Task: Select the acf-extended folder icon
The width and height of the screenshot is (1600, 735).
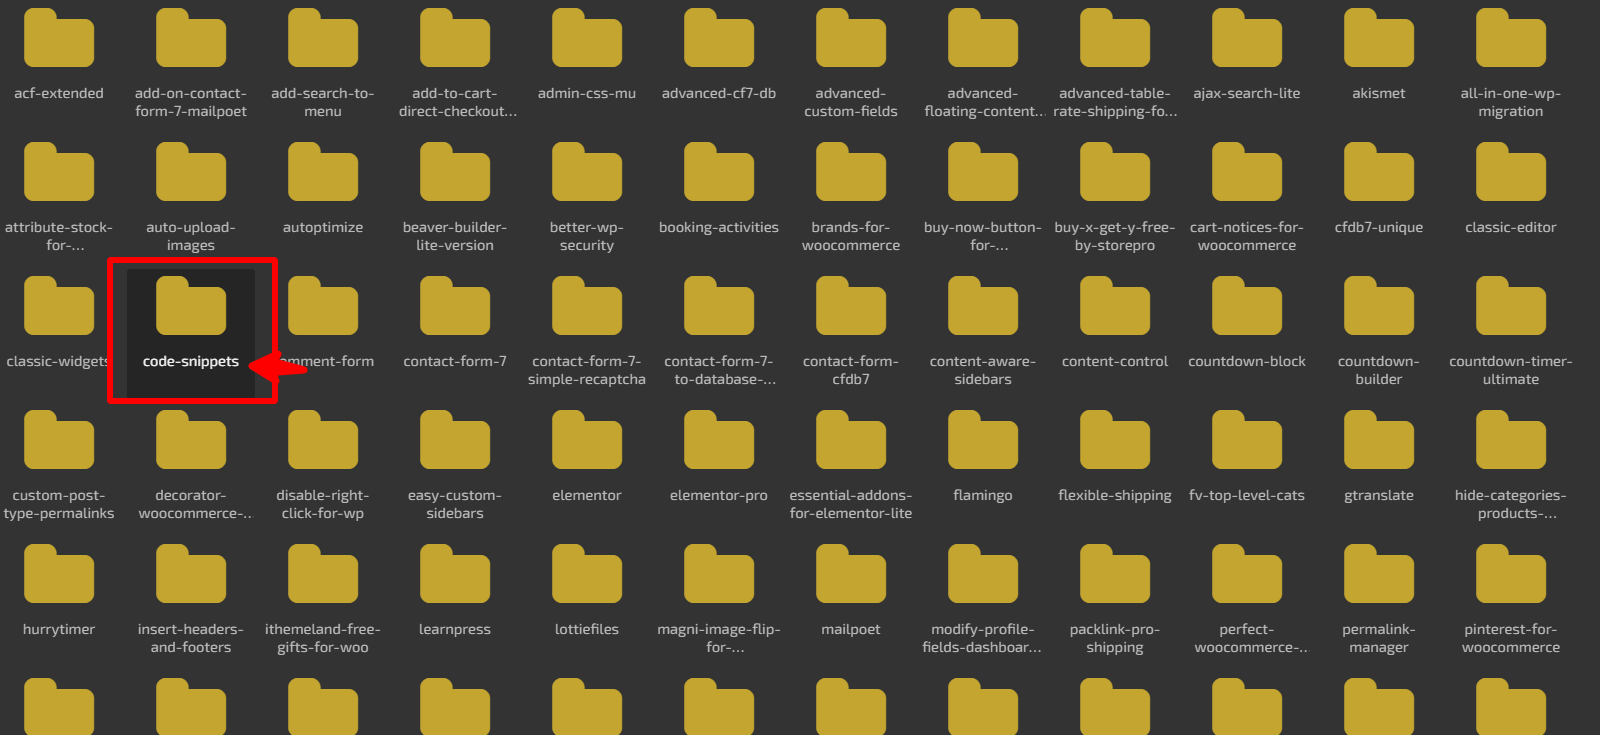Action: pyautogui.click(x=59, y=38)
